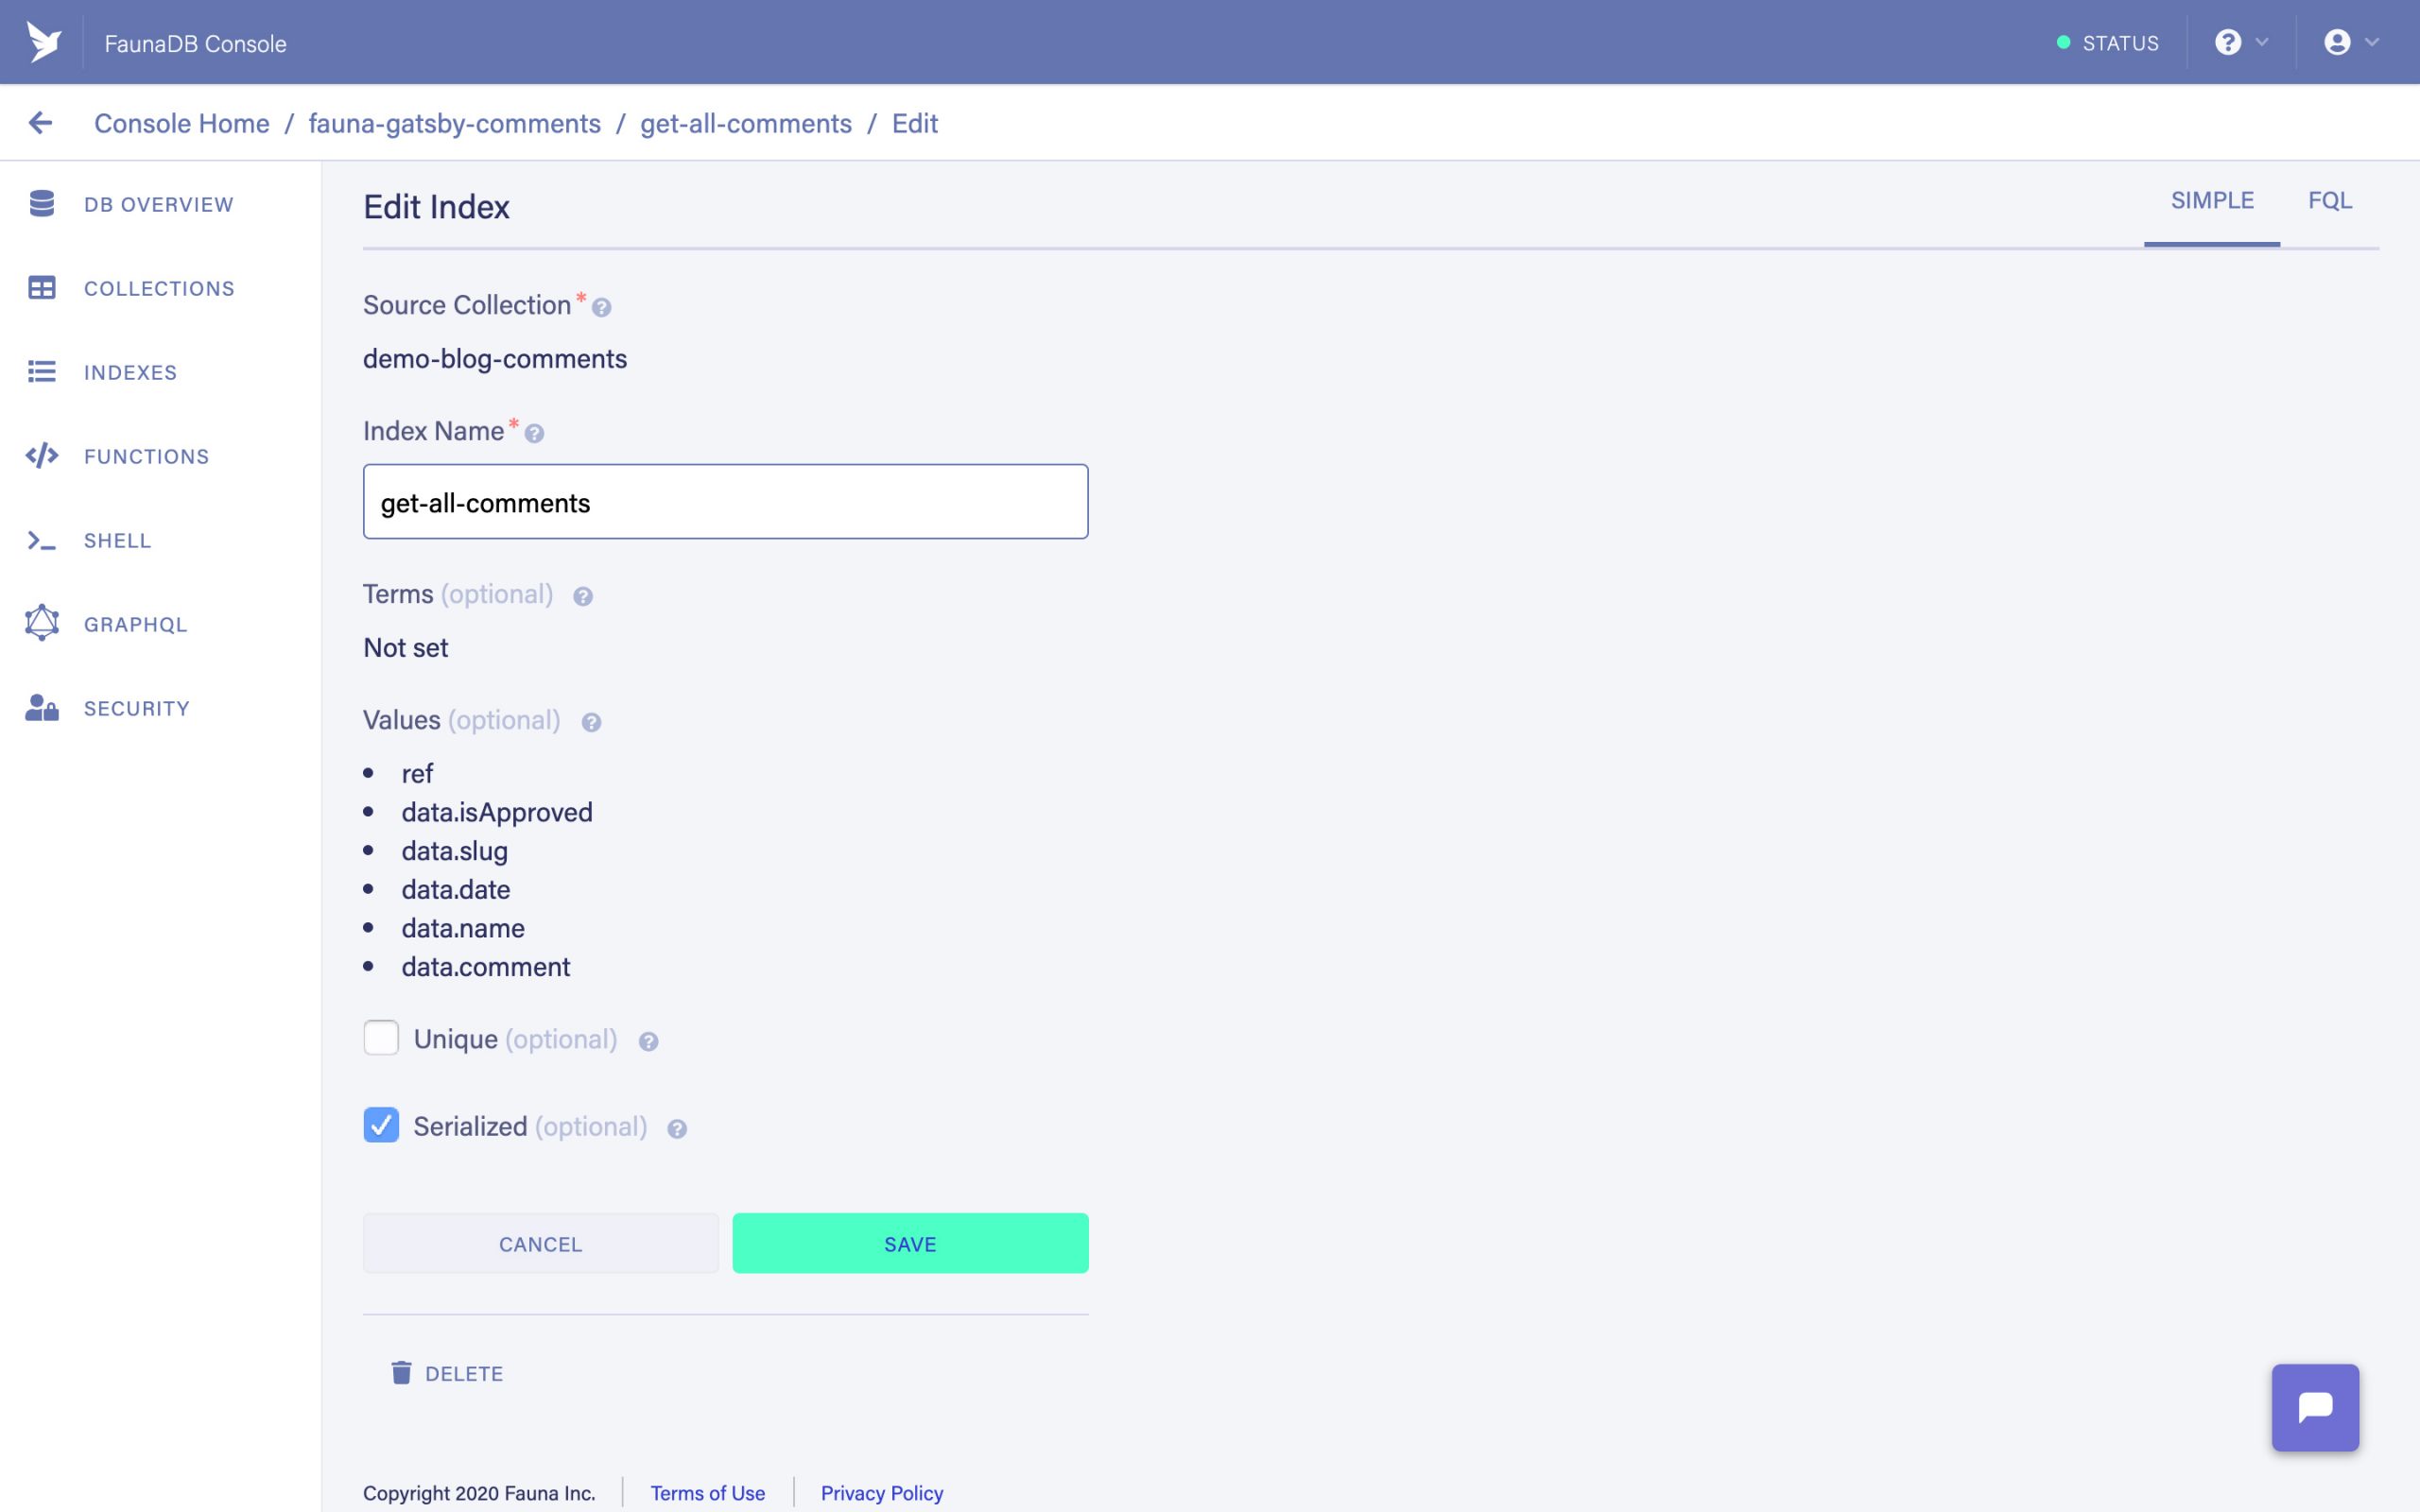The width and height of the screenshot is (2420, 1512).
Task: Switch to the FQL tab
Action: [x=2330, y=200]
